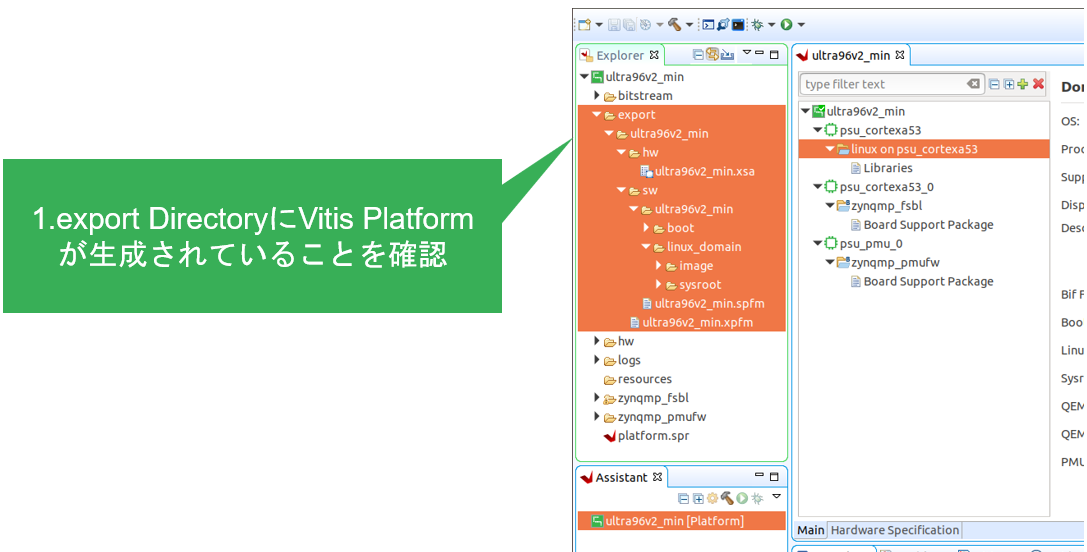Collapse the linux_domain folder
This screenshot has height=552, width=1087.
tap(647, 247)
